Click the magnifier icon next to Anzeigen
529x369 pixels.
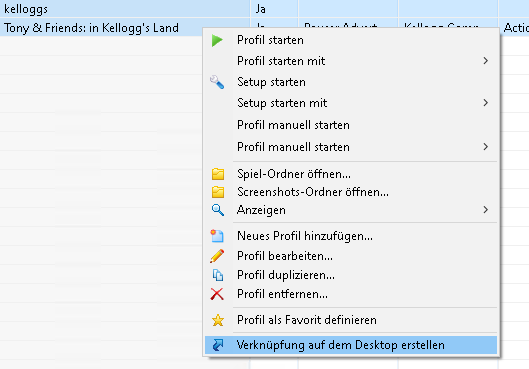(x=218, y=210)
